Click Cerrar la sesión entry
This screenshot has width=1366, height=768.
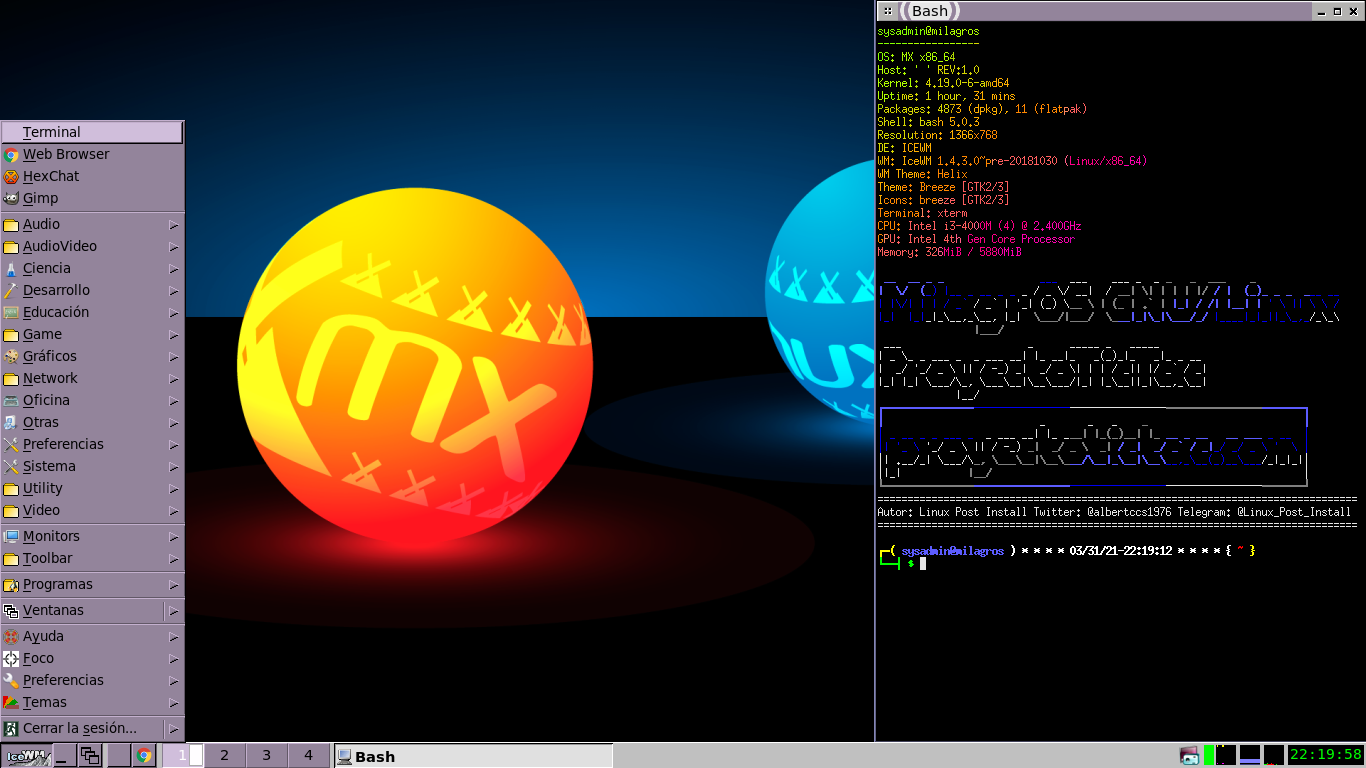(x=80, y=728)
